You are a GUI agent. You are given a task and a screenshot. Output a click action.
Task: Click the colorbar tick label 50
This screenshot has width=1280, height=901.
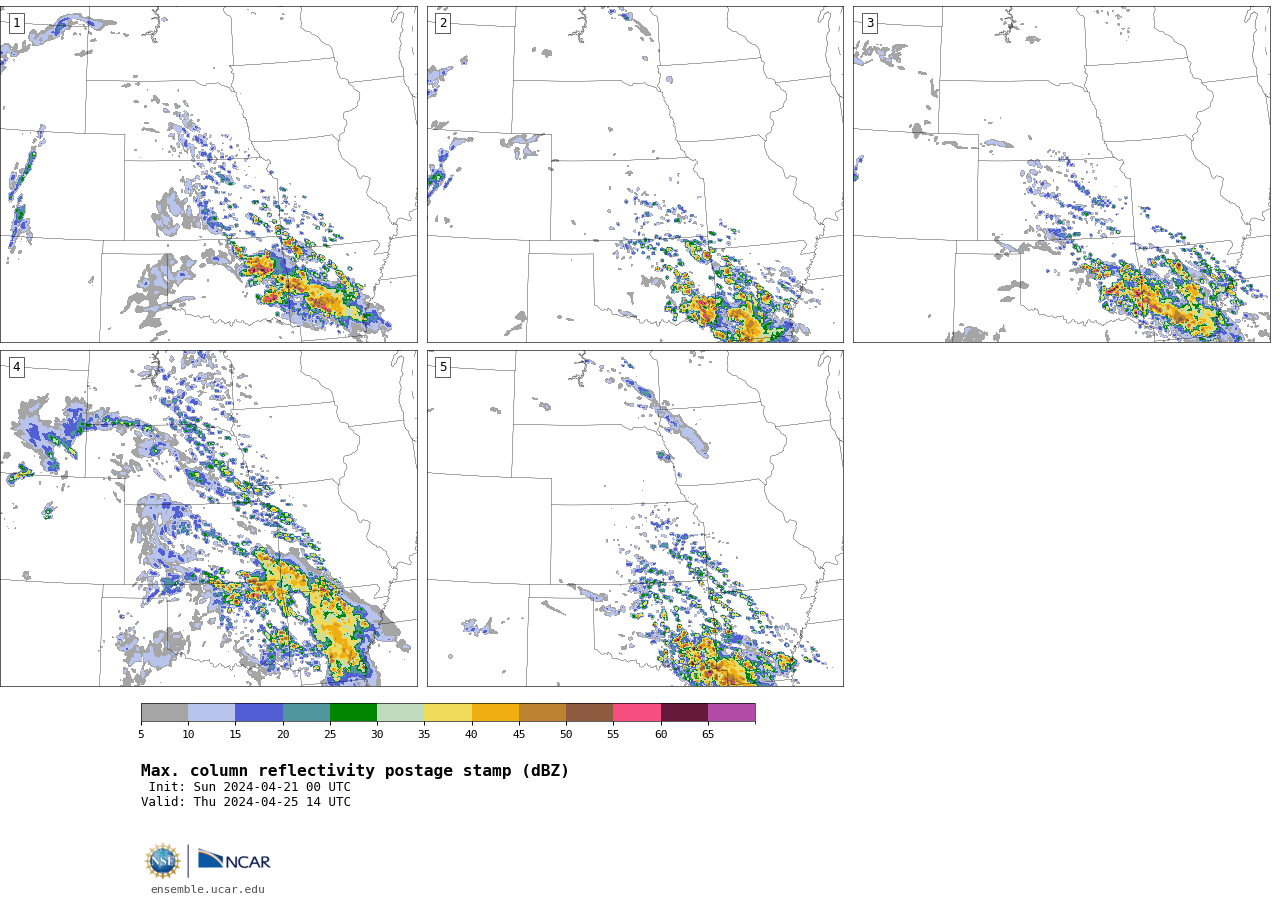click(566, 735)
